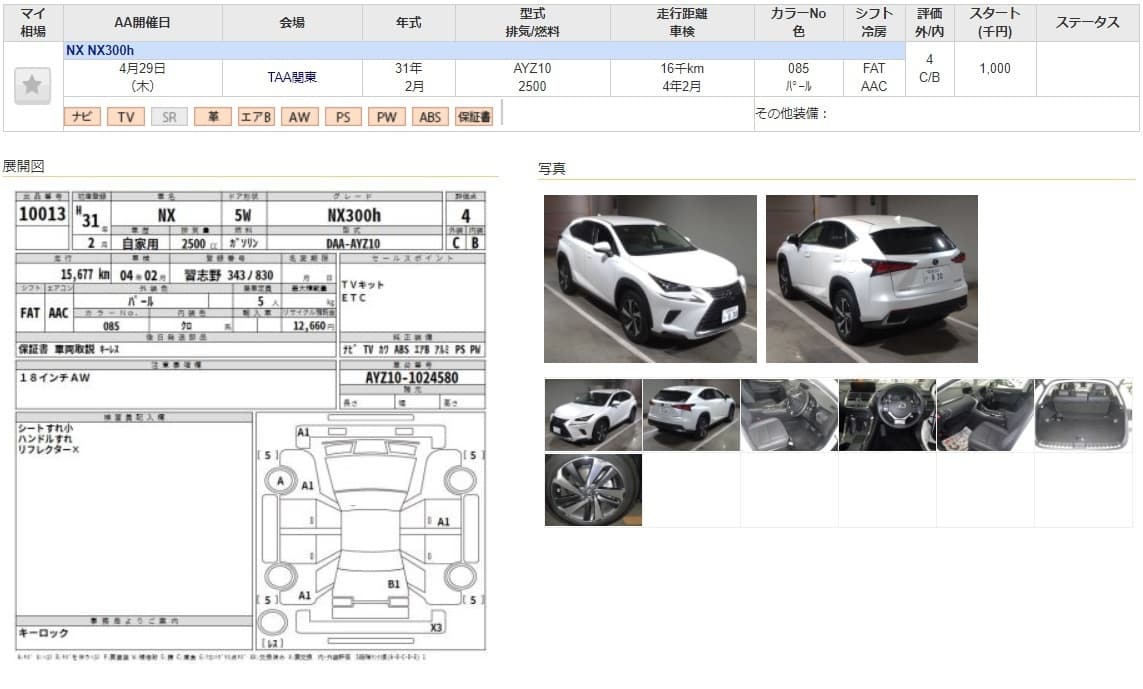Click the grayed-out SR sunroof badge
The image size is (1143, 689).
point(169,117)
